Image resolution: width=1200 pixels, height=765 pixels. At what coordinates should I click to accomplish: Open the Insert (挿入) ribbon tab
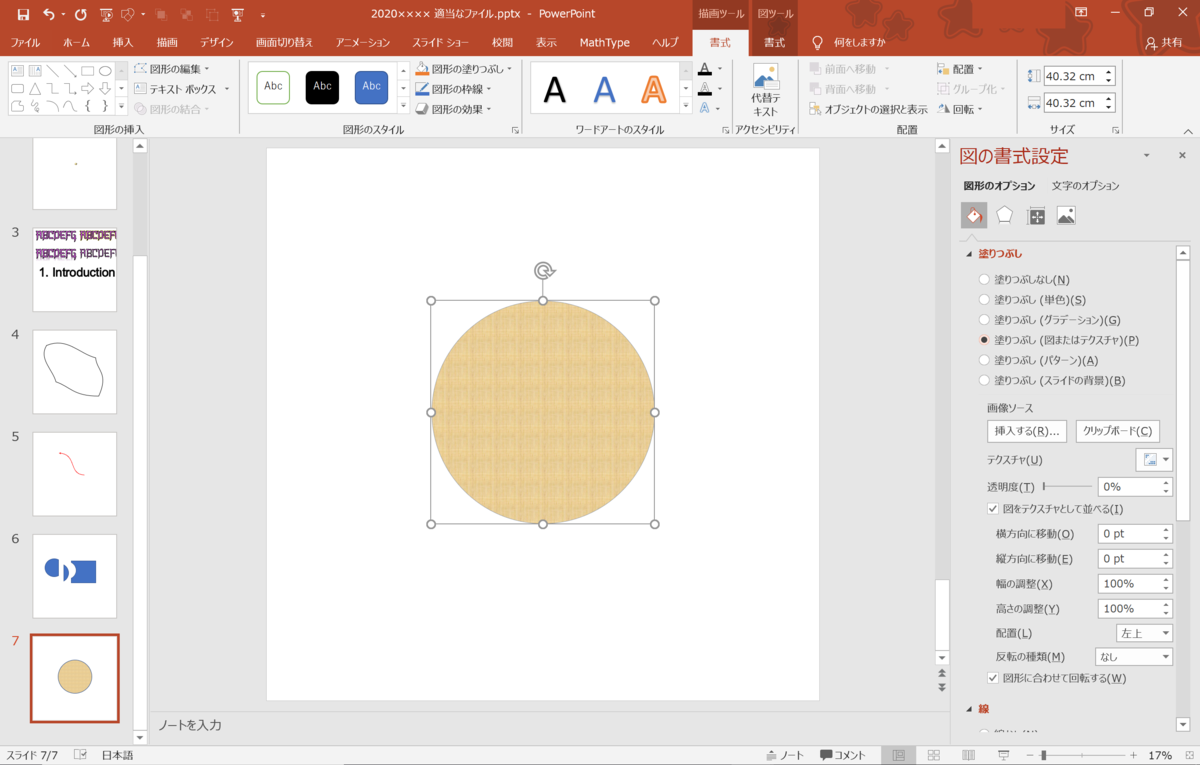point(123,43)
